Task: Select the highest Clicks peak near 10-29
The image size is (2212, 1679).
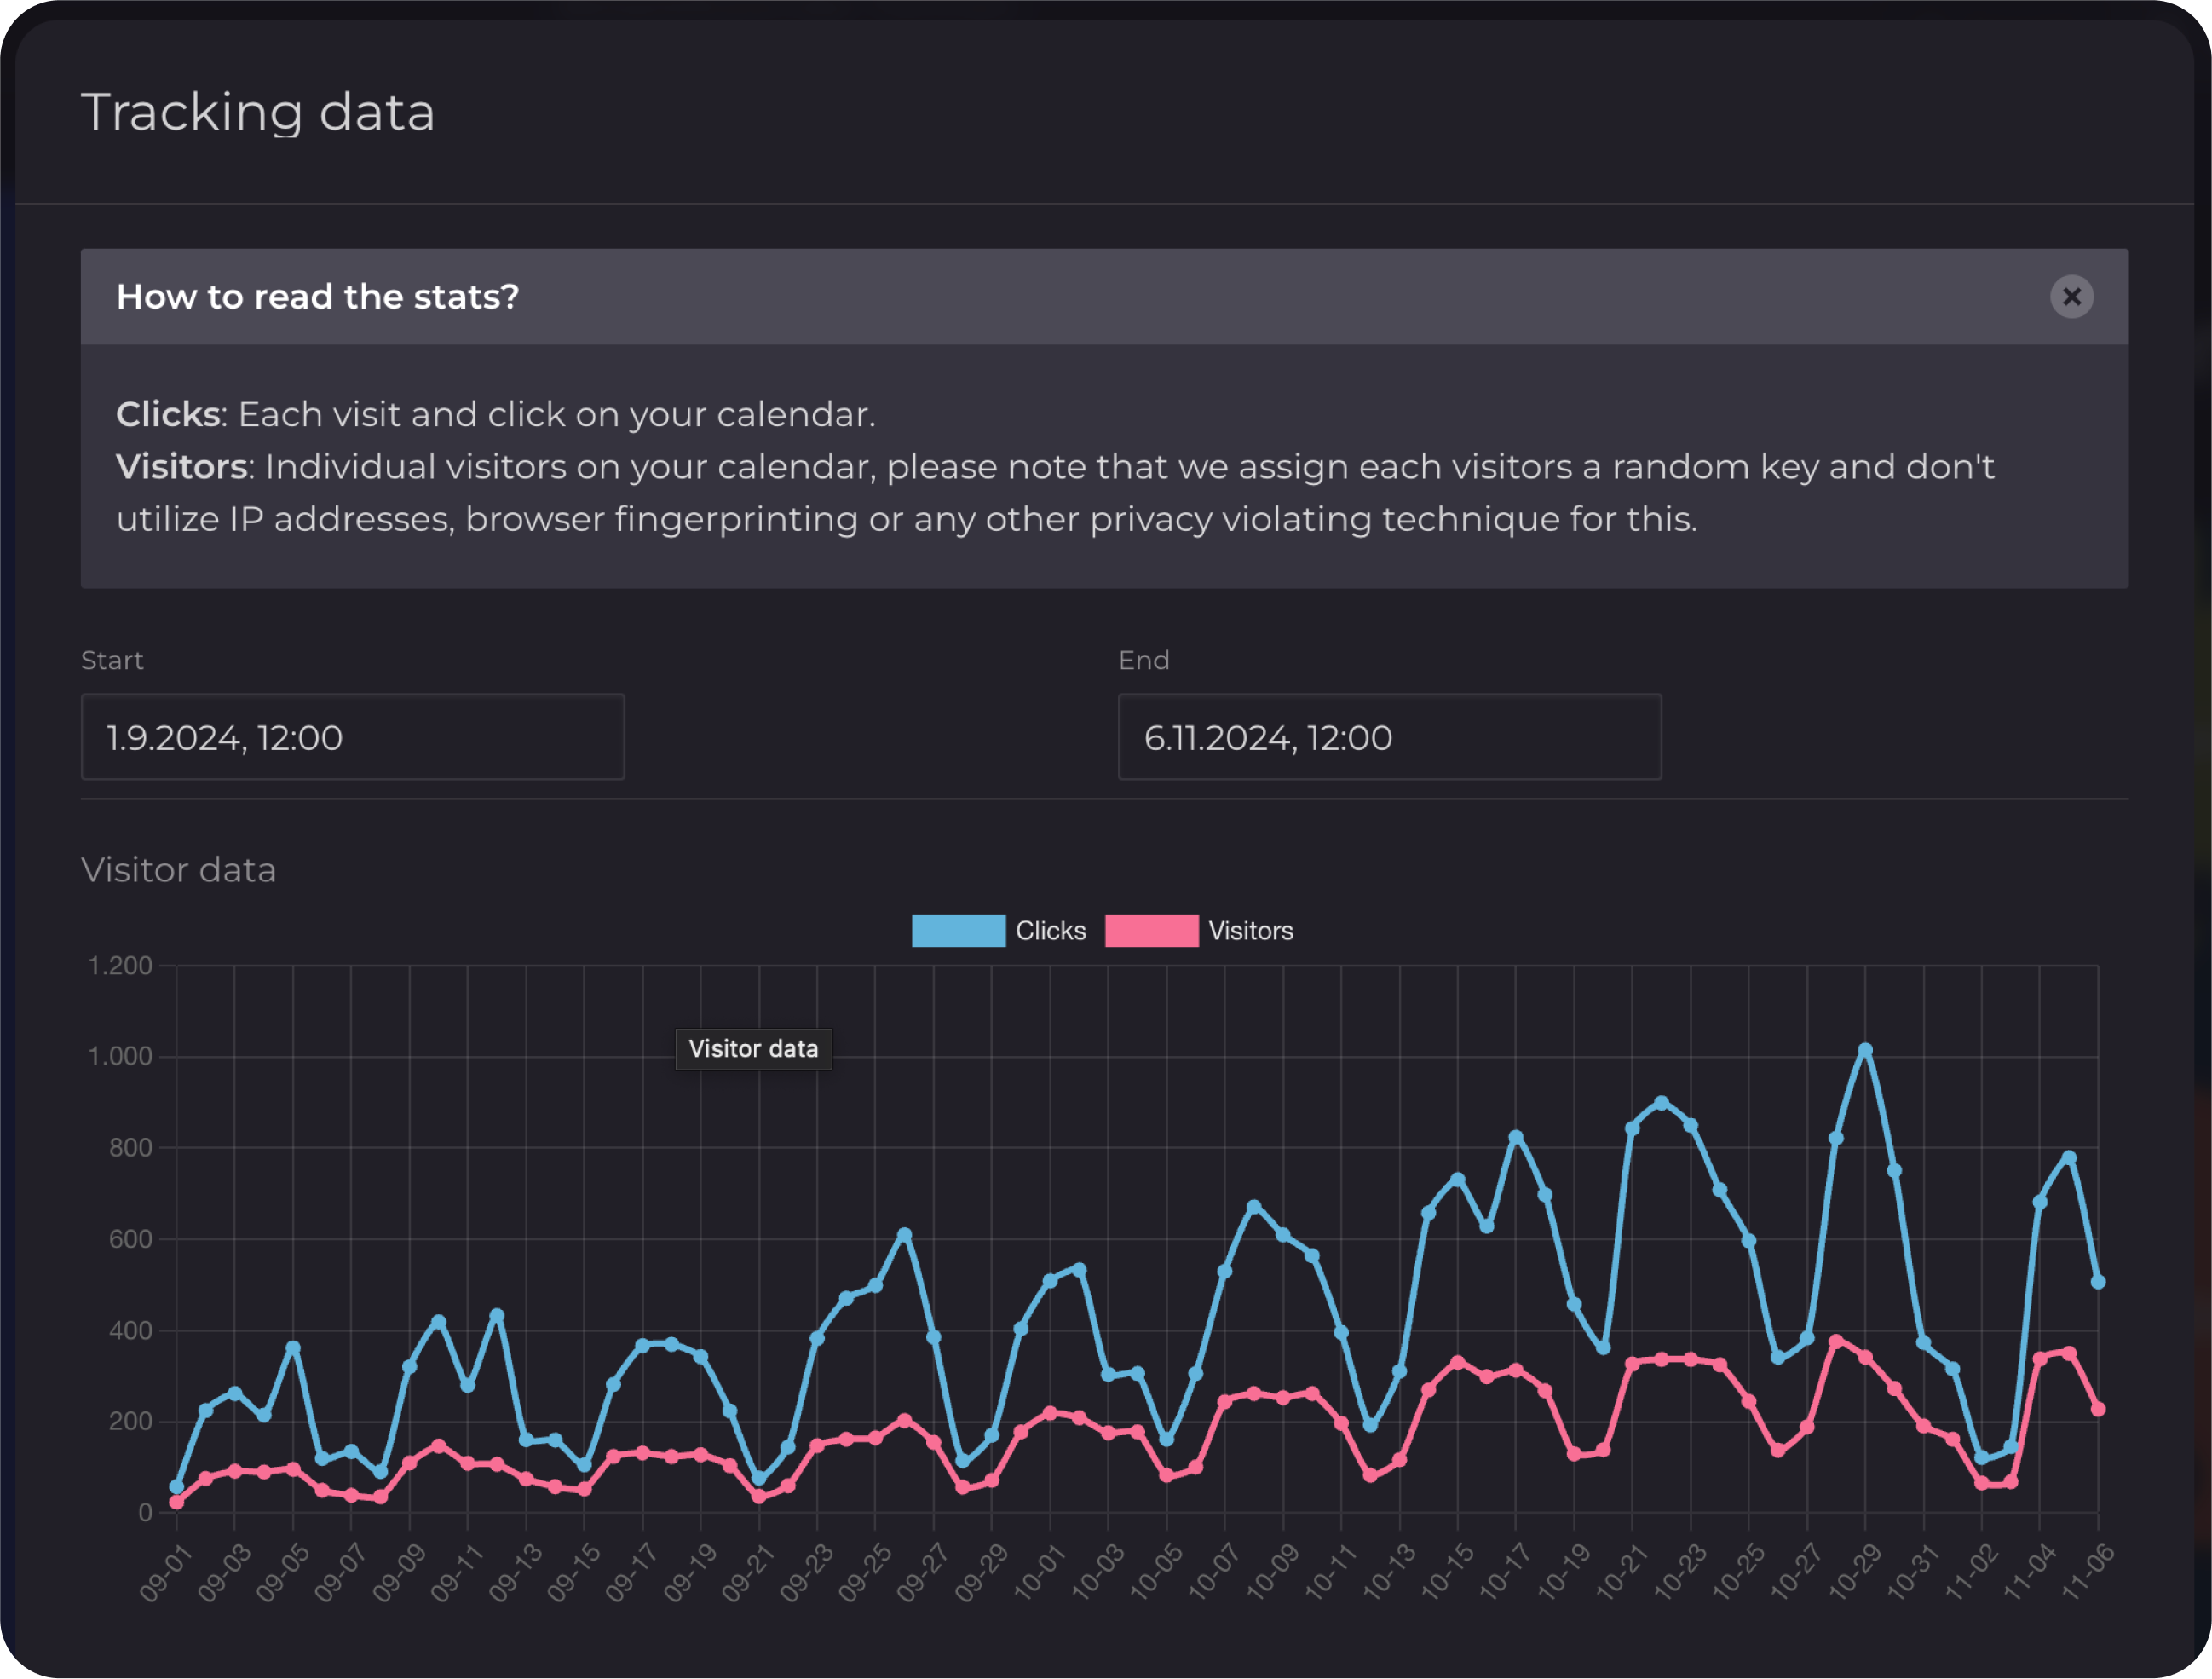Action: [x=1865, y=1049]
